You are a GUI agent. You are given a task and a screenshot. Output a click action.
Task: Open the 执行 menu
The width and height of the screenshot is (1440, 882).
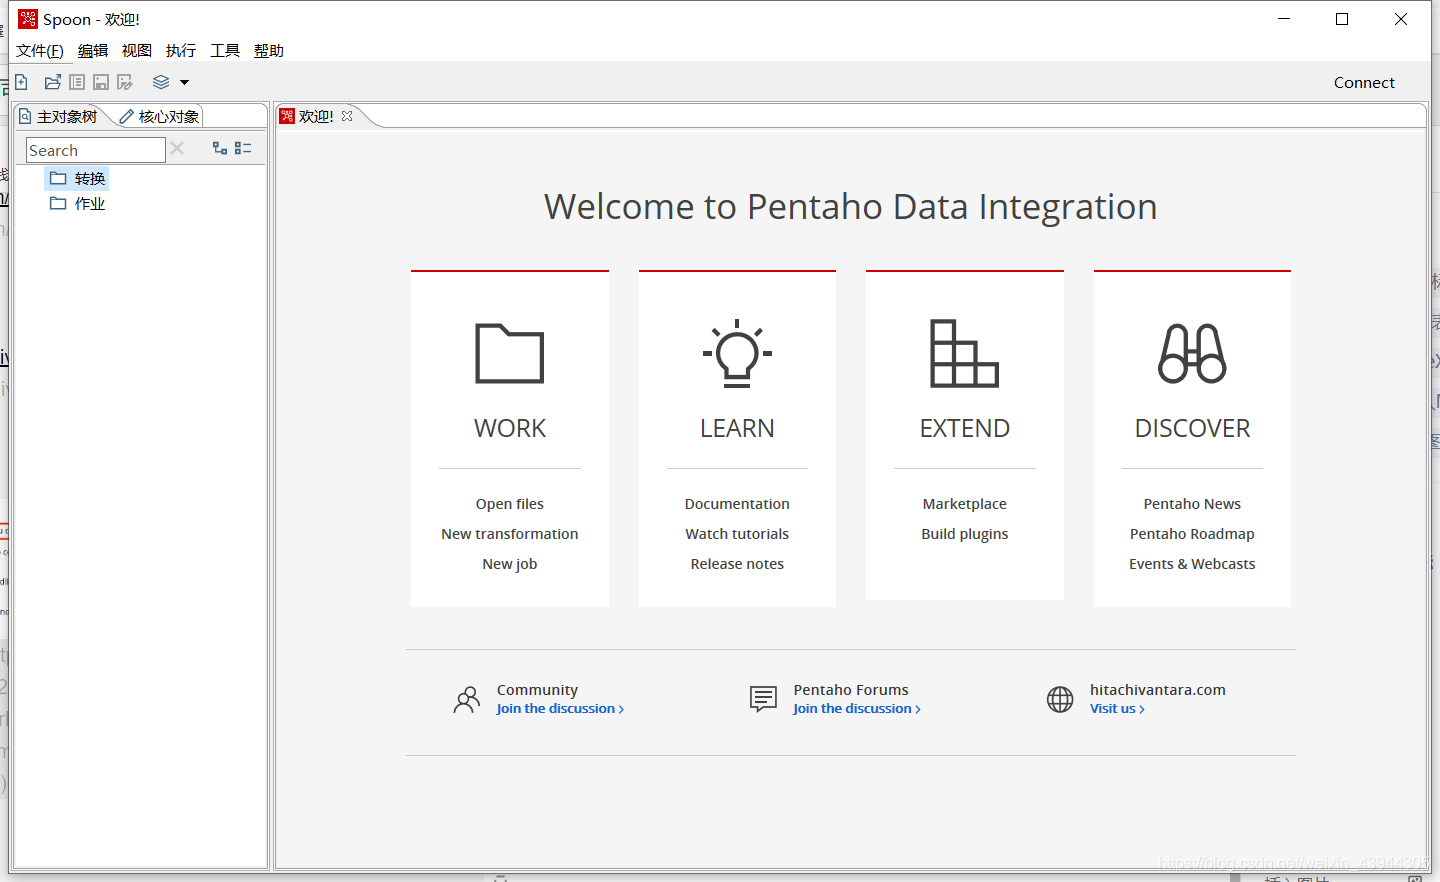tap(181, 51)
